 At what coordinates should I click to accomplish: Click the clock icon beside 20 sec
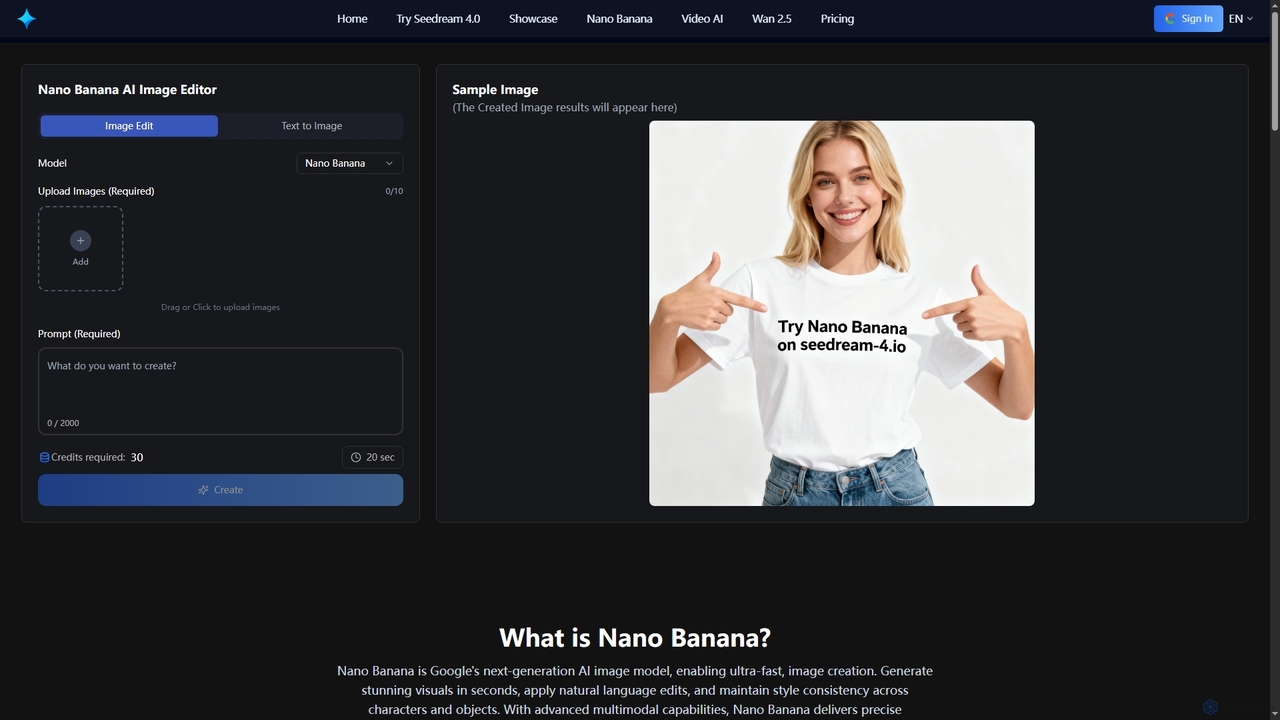(x=356, y=457)
